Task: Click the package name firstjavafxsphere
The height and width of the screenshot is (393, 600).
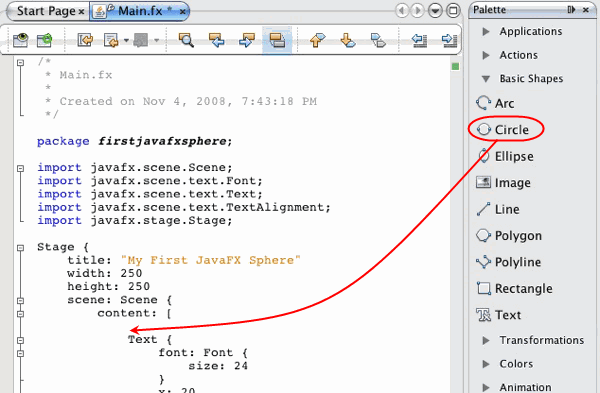Action: (x=162, y=141)
